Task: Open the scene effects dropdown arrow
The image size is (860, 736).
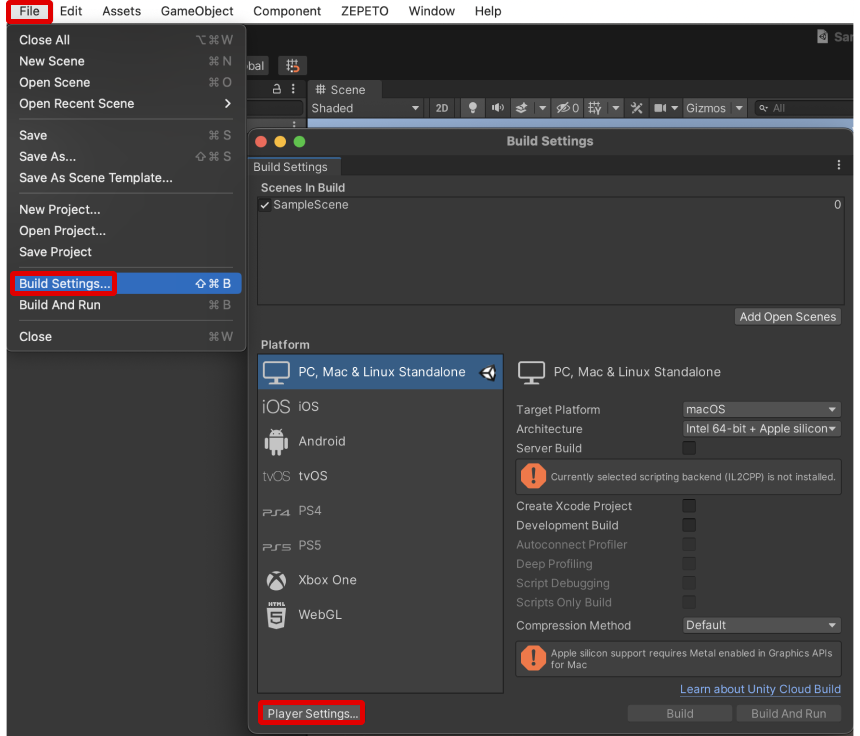Action: pyautogui.click(x=542, y=108)
